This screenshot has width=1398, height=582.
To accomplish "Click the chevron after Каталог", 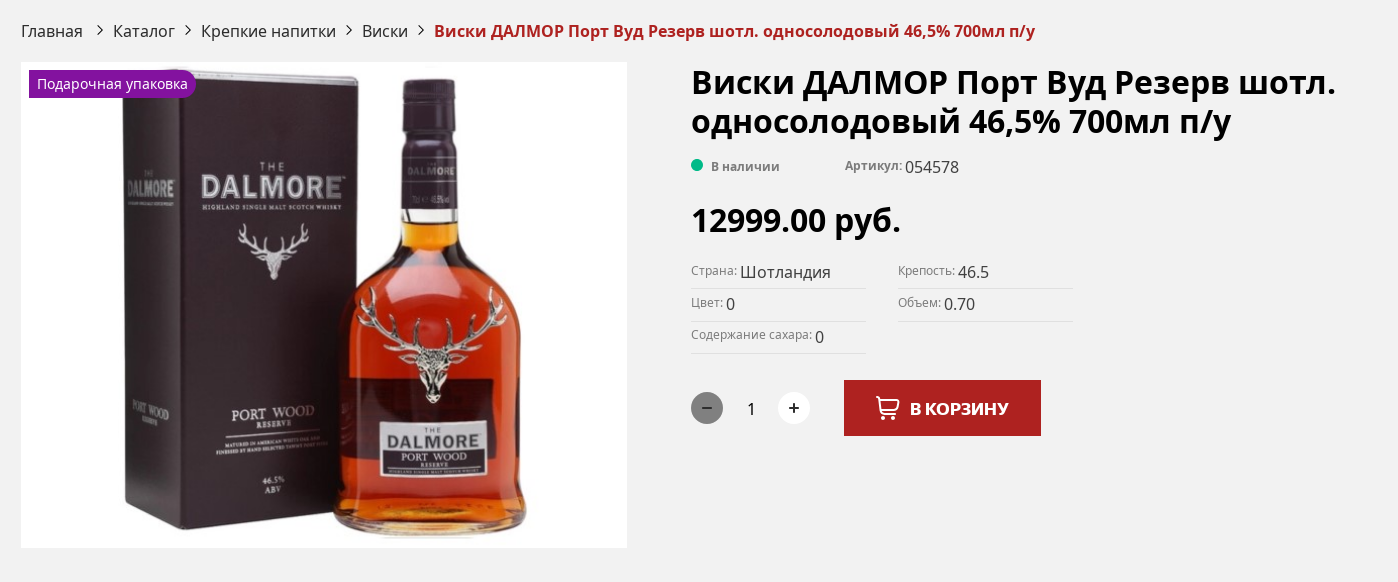I will [x=188, y=31].
